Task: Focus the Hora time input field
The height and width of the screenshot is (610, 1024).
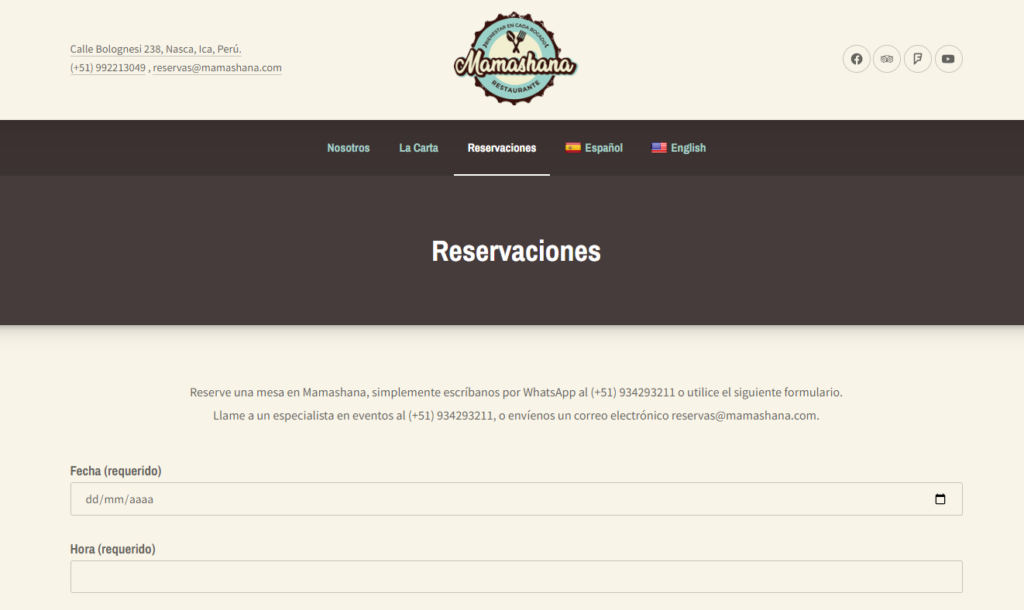Action: pos(516,577)
